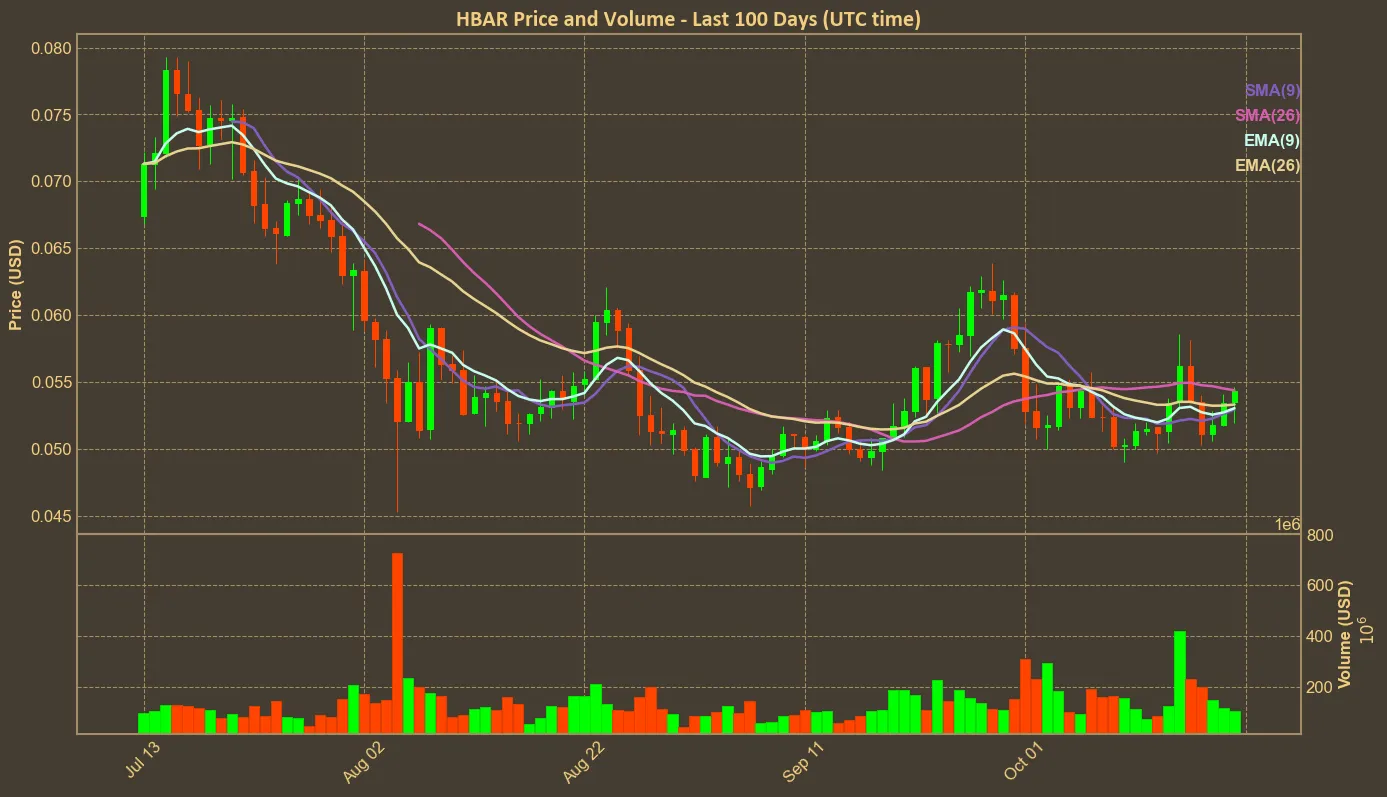Click the Oct 01 date label
This screenshot has width=1387, height=797.
click(x=1025, y=763)
